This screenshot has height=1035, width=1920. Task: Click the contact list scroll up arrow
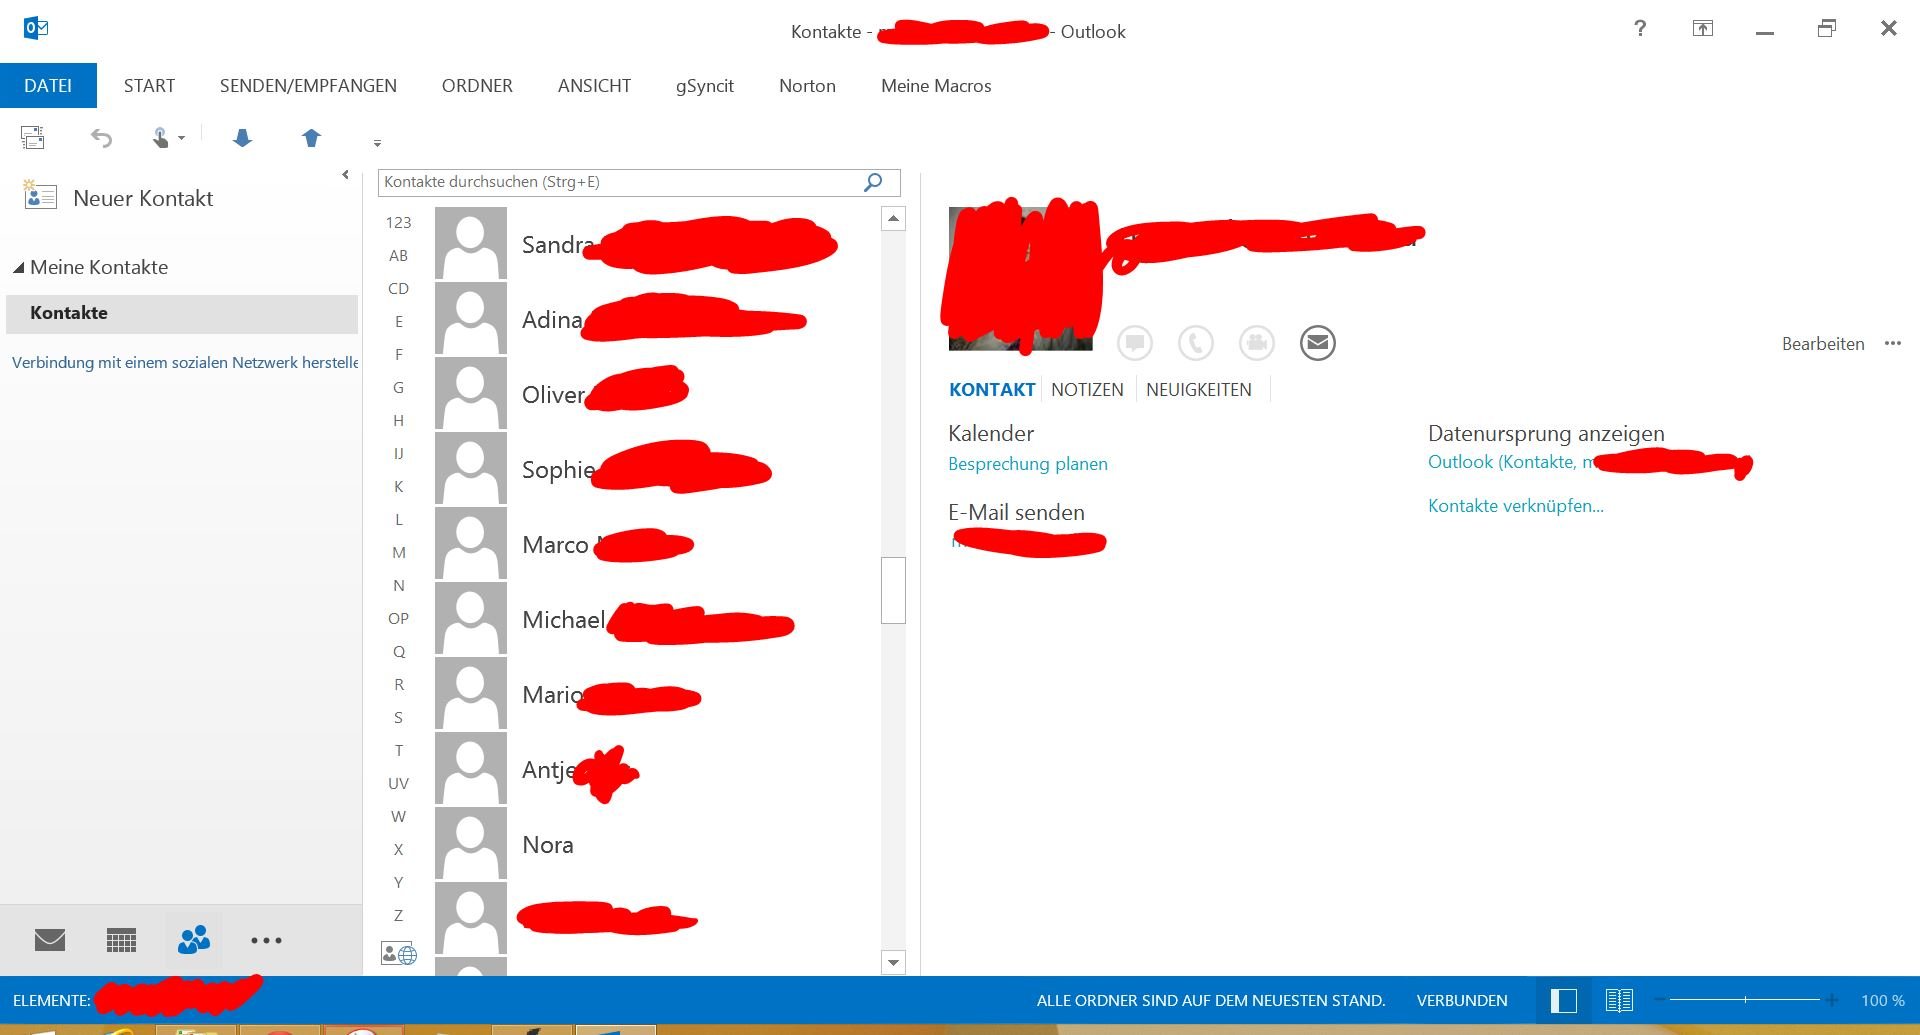pyautogui.click(x=893, y=218)
